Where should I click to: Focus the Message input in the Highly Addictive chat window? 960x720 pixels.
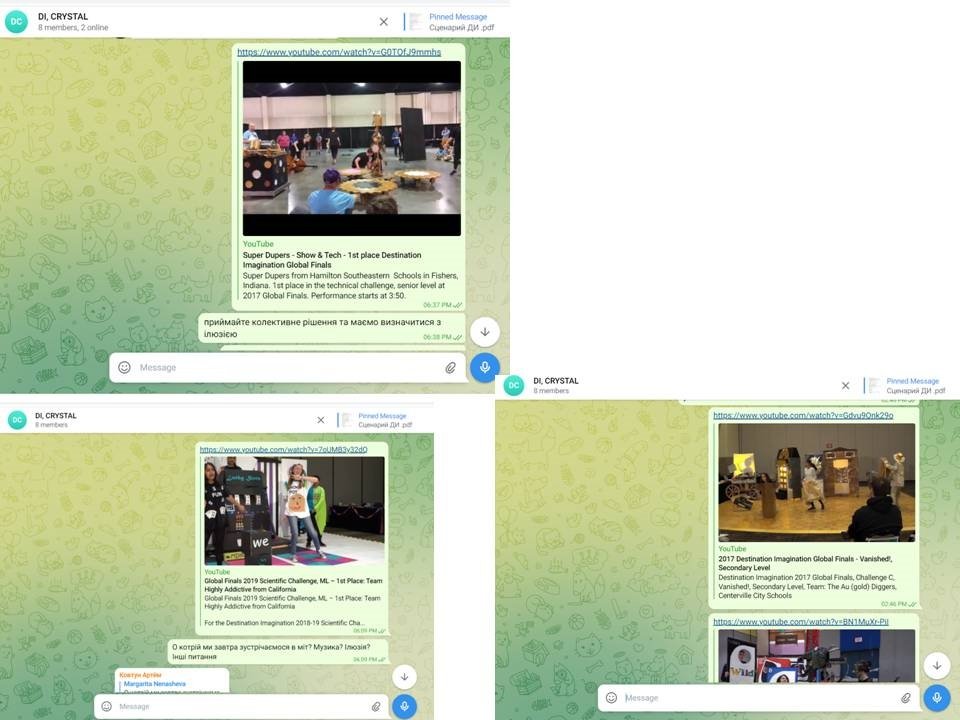pos(242,706)
